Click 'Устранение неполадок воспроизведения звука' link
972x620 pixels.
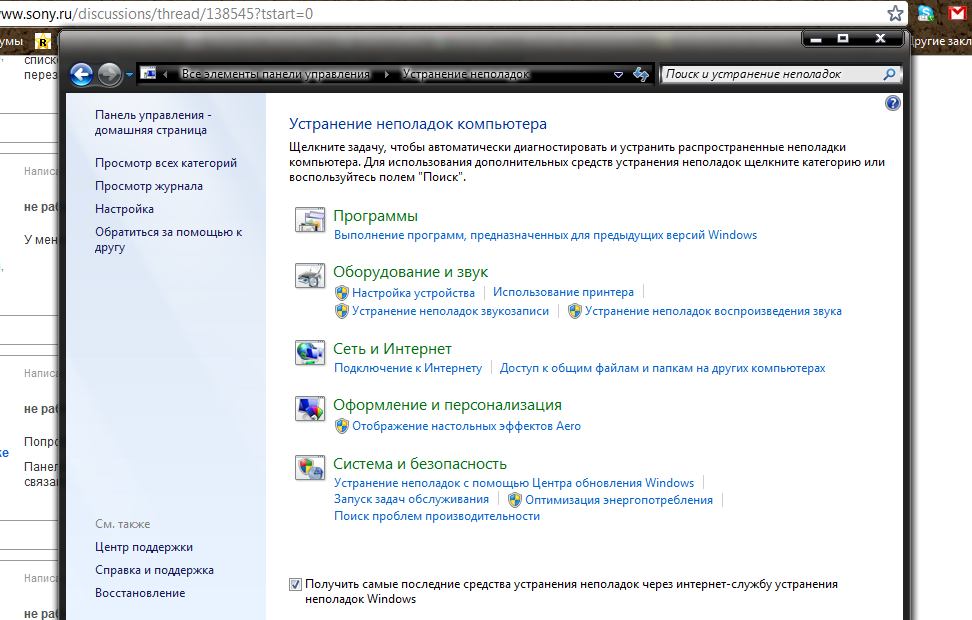pos(713,311)
